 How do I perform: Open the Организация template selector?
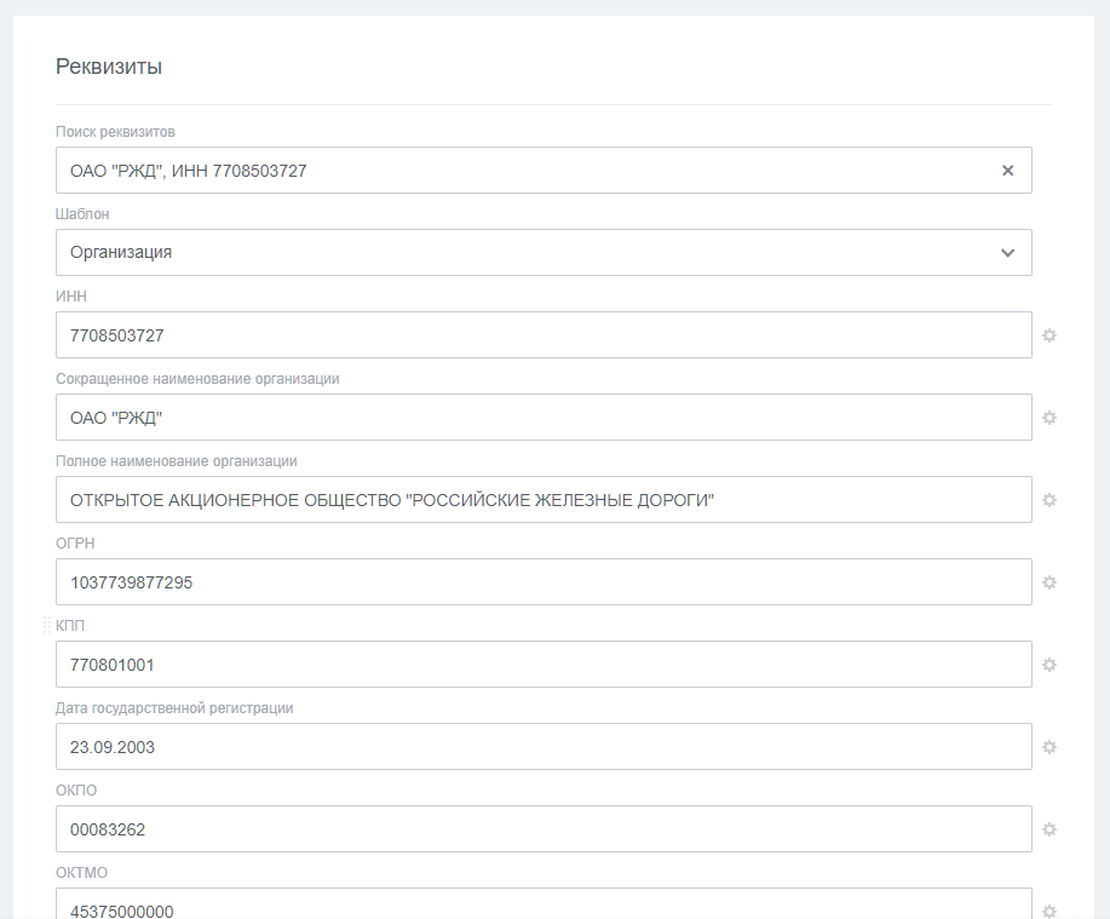click(544, 253)
